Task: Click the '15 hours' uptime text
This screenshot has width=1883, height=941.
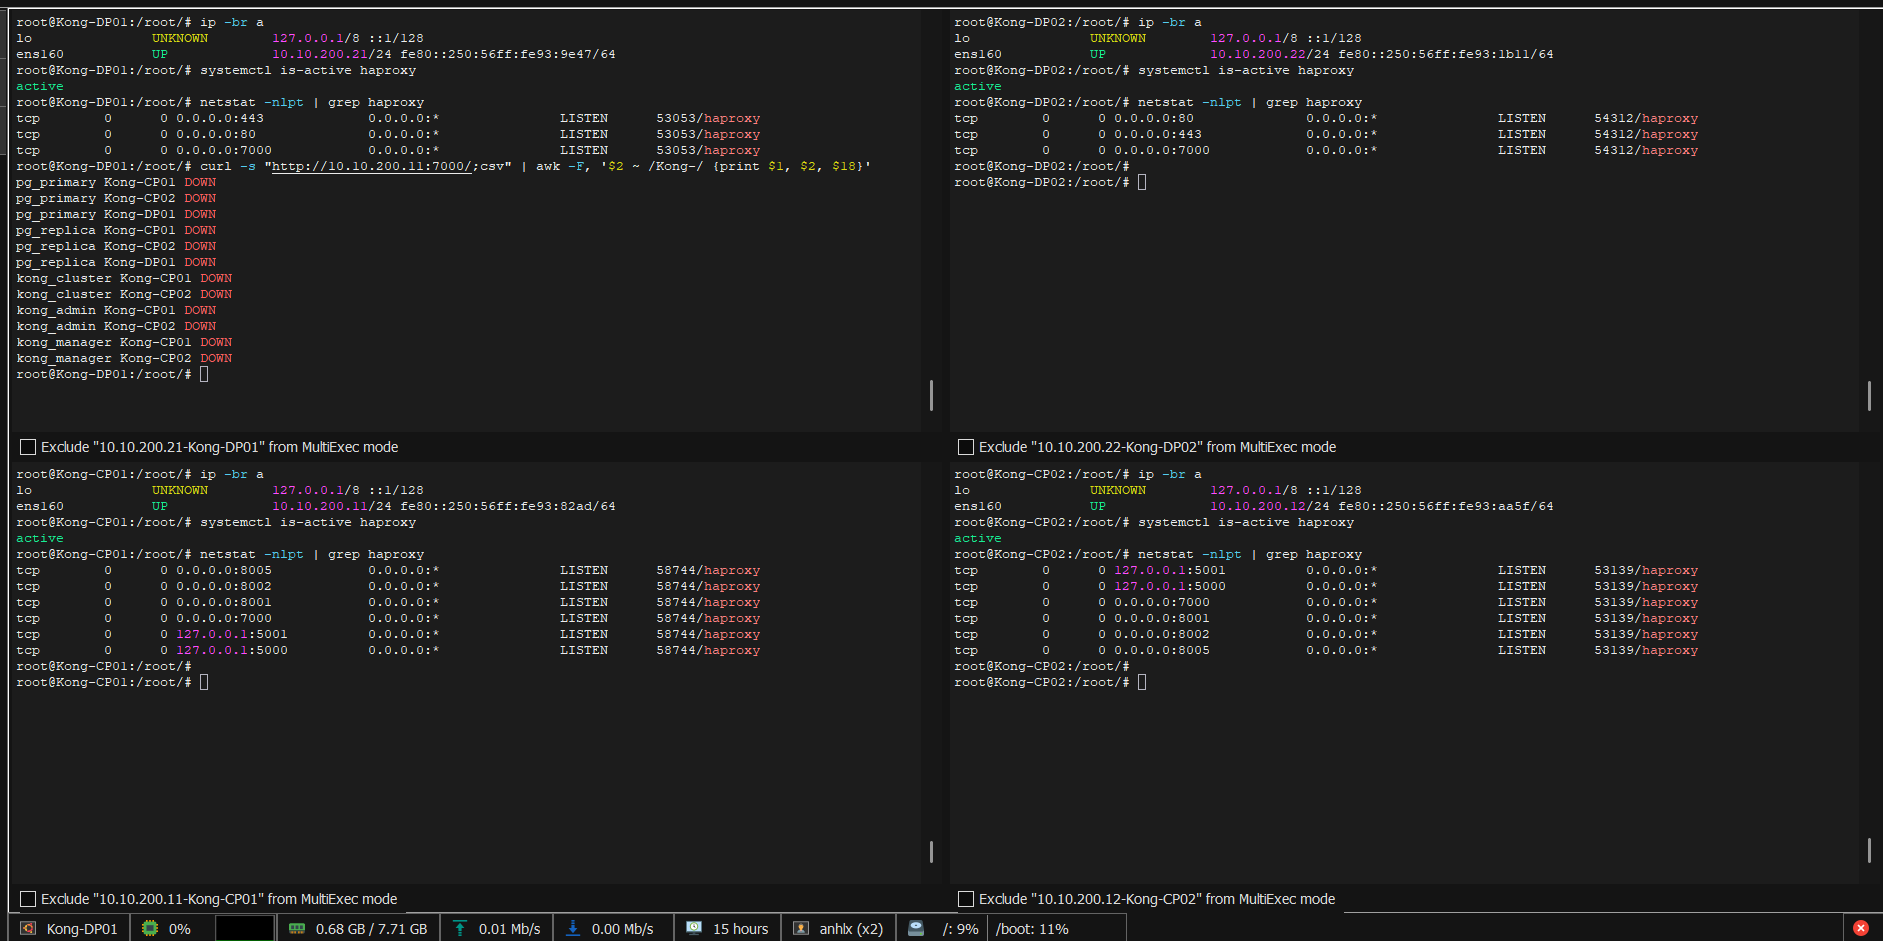Action: [740, 929]
